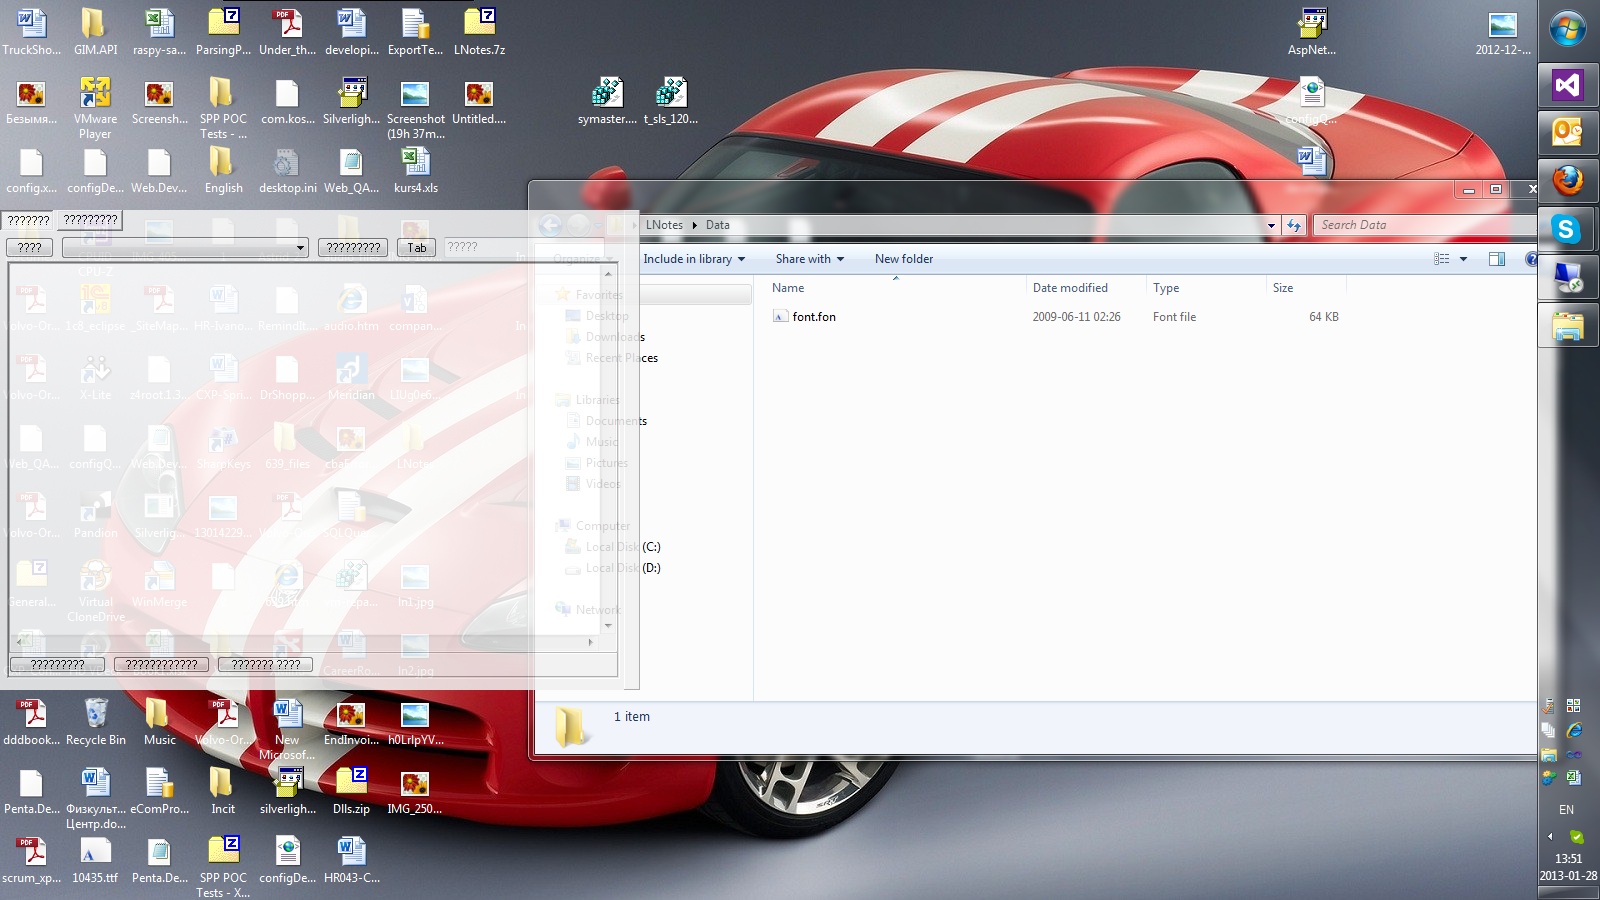Select the symaster... installer icon
Image resolution: width=1600 pixels, height=900 pixels.
607,101
